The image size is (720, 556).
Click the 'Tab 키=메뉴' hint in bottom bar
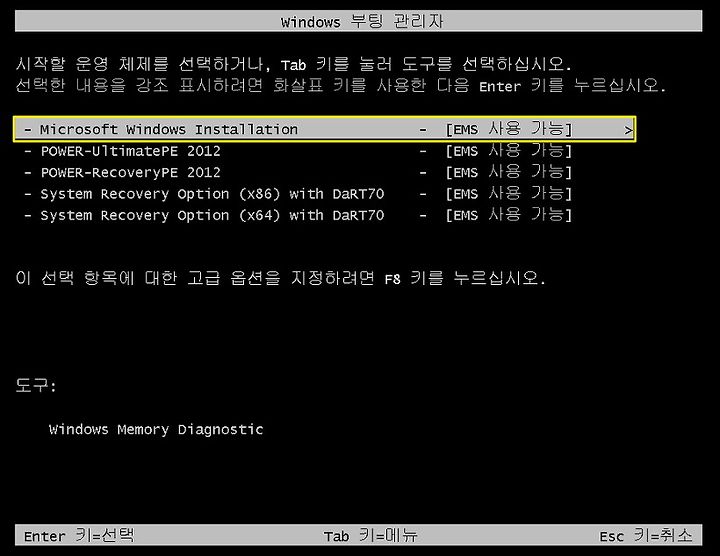(x=371, y=535)
